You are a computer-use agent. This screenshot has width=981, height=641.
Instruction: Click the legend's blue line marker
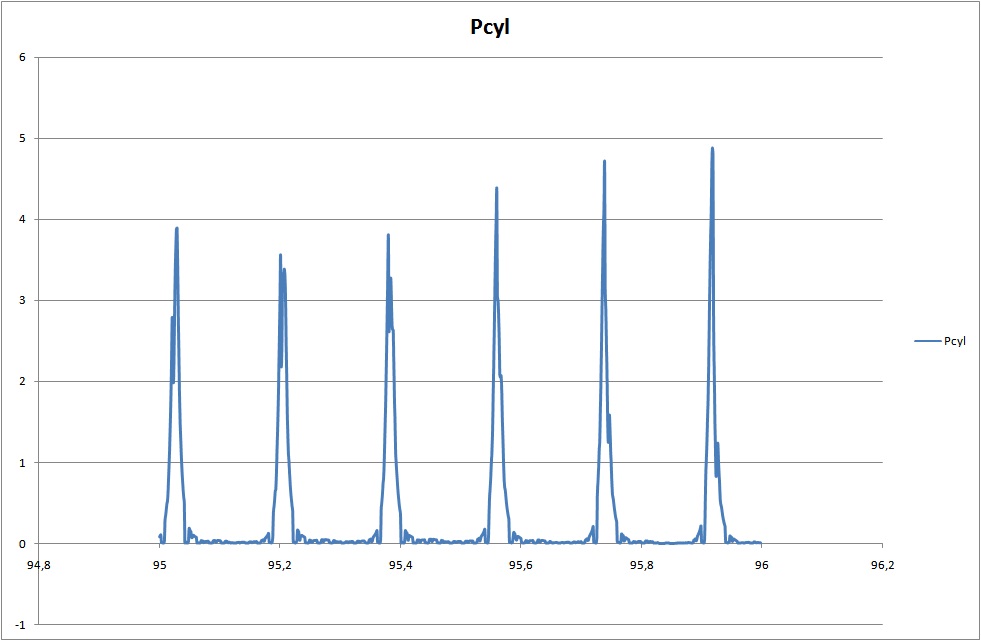coord(927,341)
